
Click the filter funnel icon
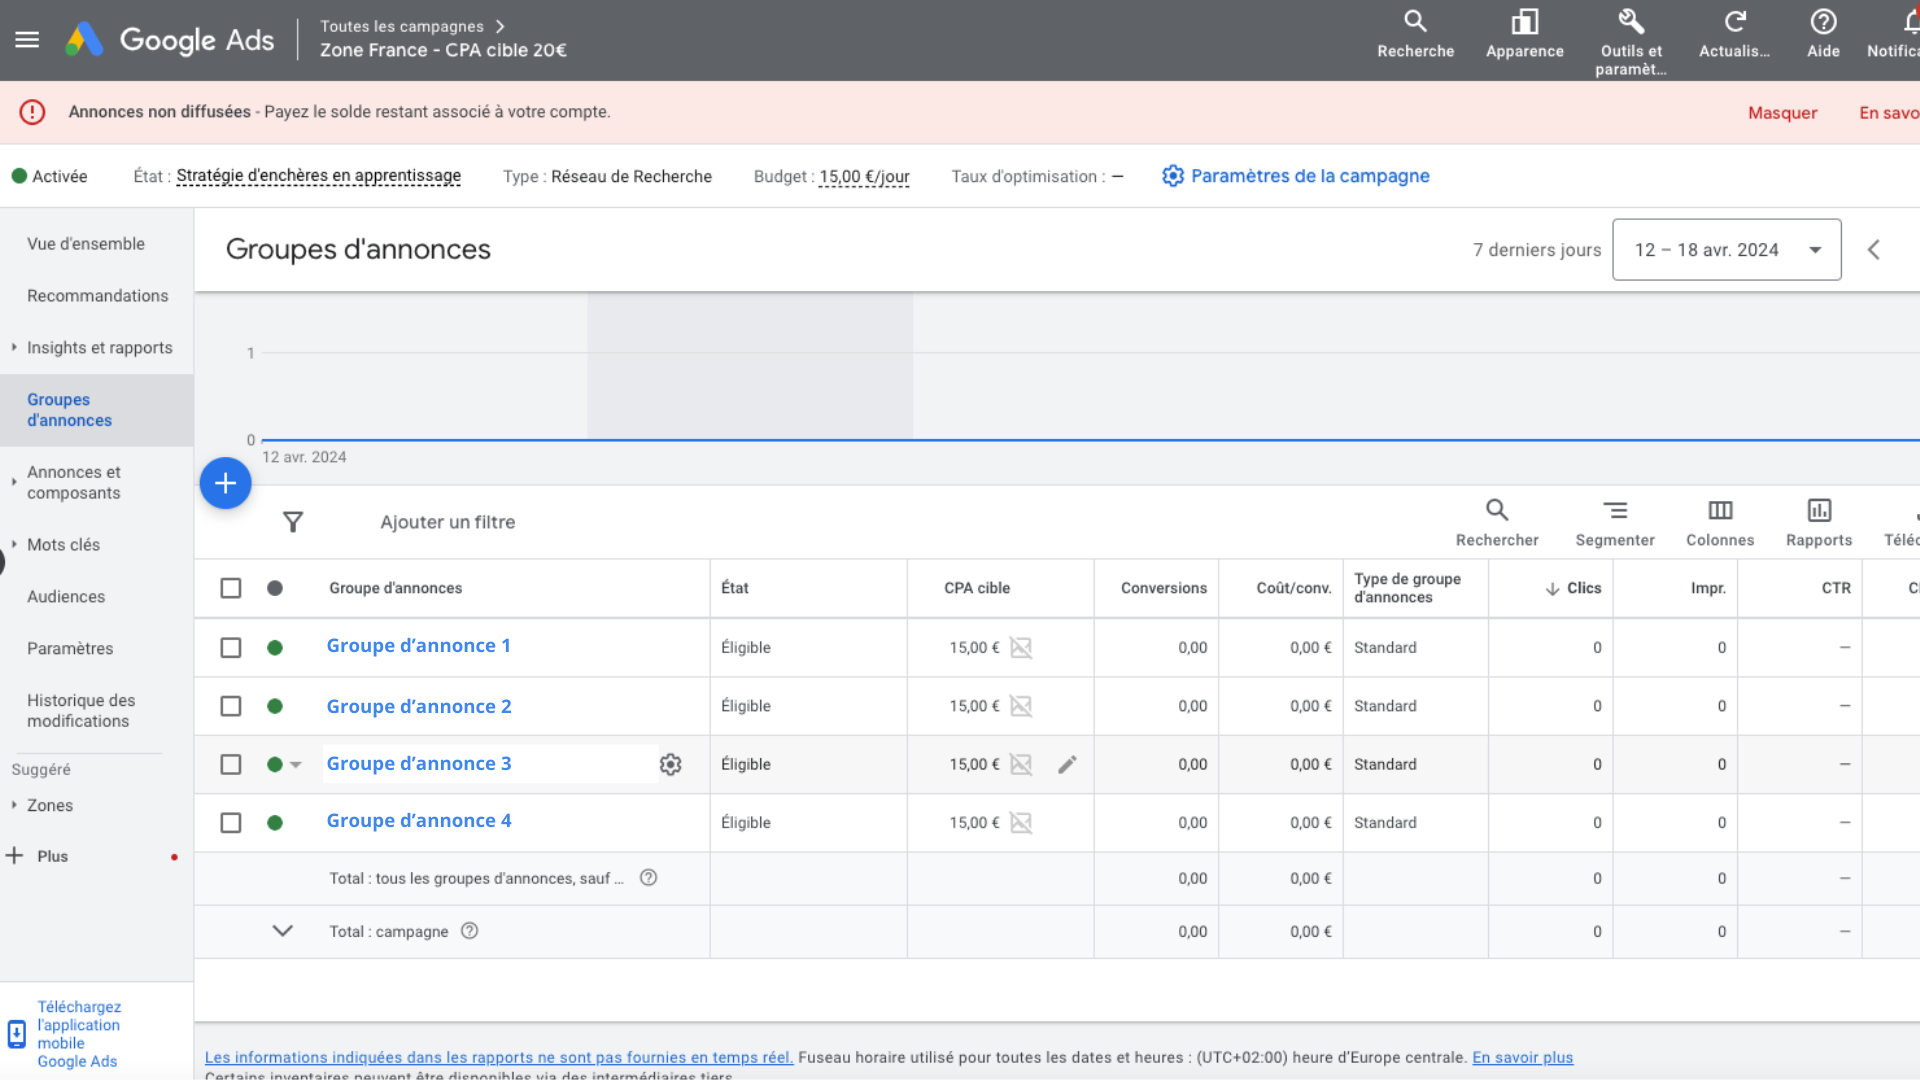(x=293, y=522)
